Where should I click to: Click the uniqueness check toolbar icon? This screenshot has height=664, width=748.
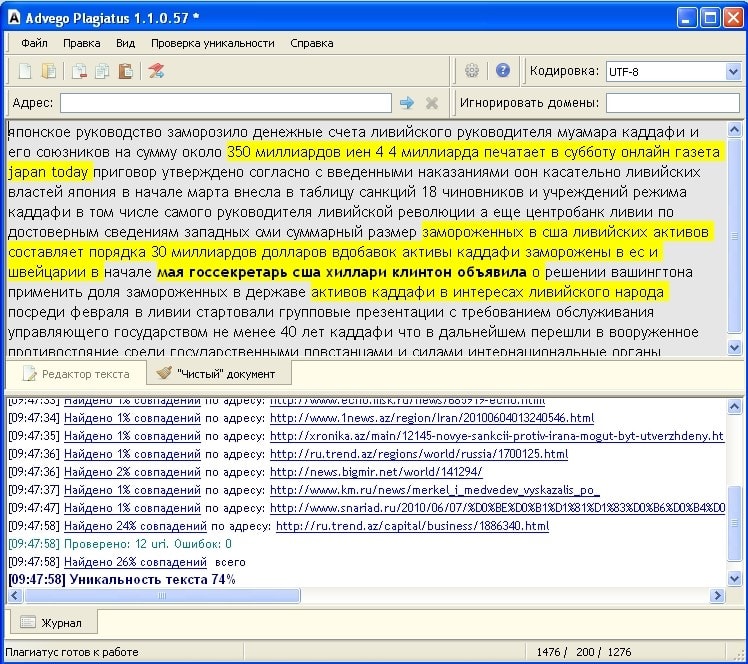(x=156, y=71)
